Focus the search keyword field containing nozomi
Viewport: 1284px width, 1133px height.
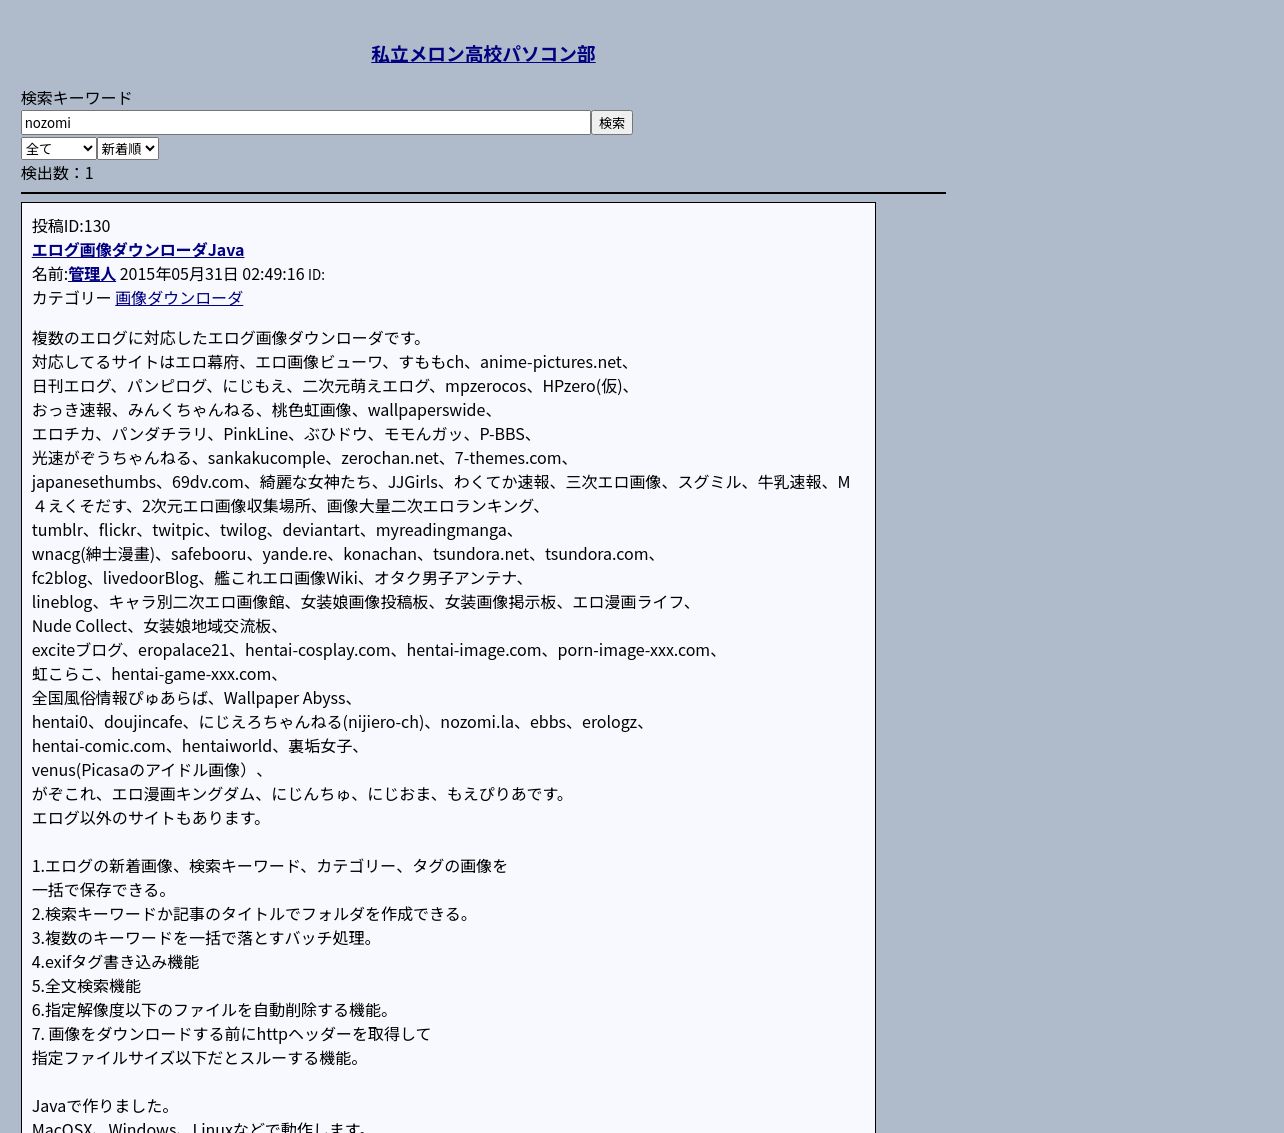[x=306, y=122]
